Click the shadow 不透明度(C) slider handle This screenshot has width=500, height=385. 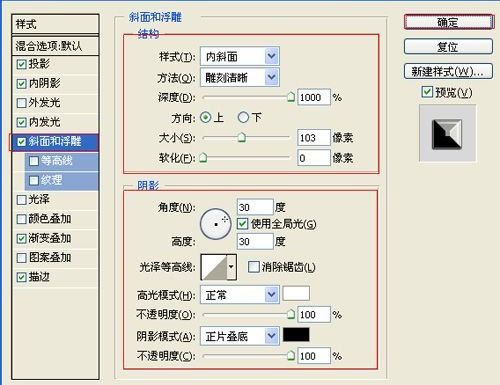pos(291,356)
